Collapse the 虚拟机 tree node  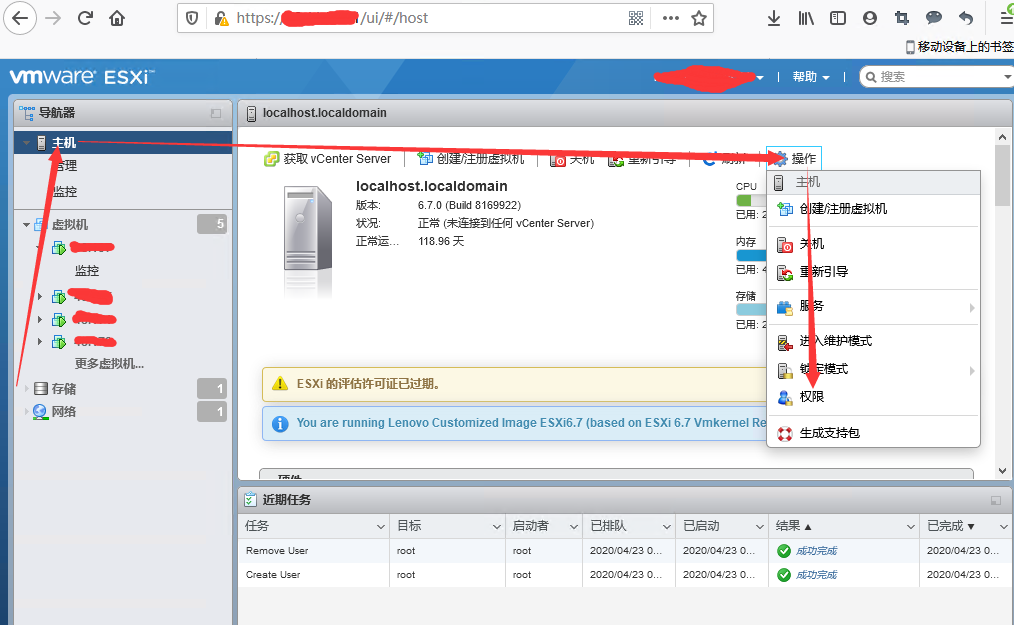27,225
